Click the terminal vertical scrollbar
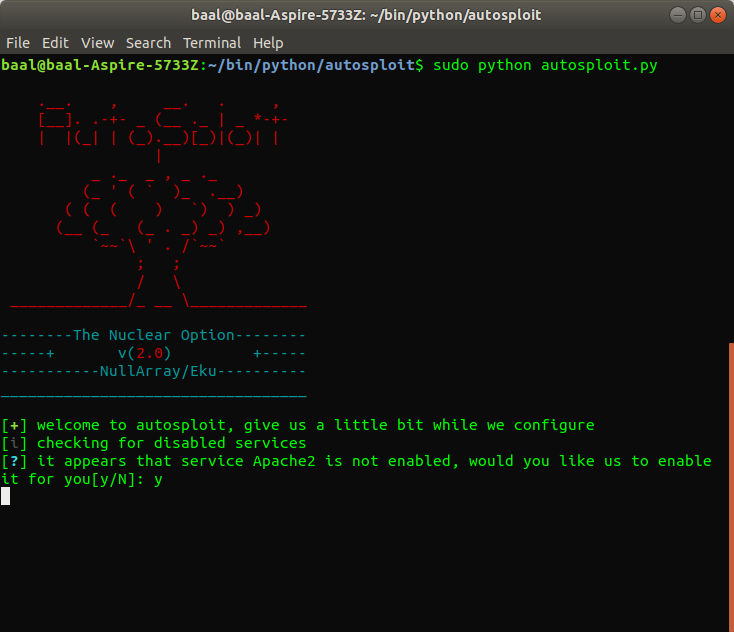This screenshot has height=632, width=734. pyautogui.click(x=731, y=487)
